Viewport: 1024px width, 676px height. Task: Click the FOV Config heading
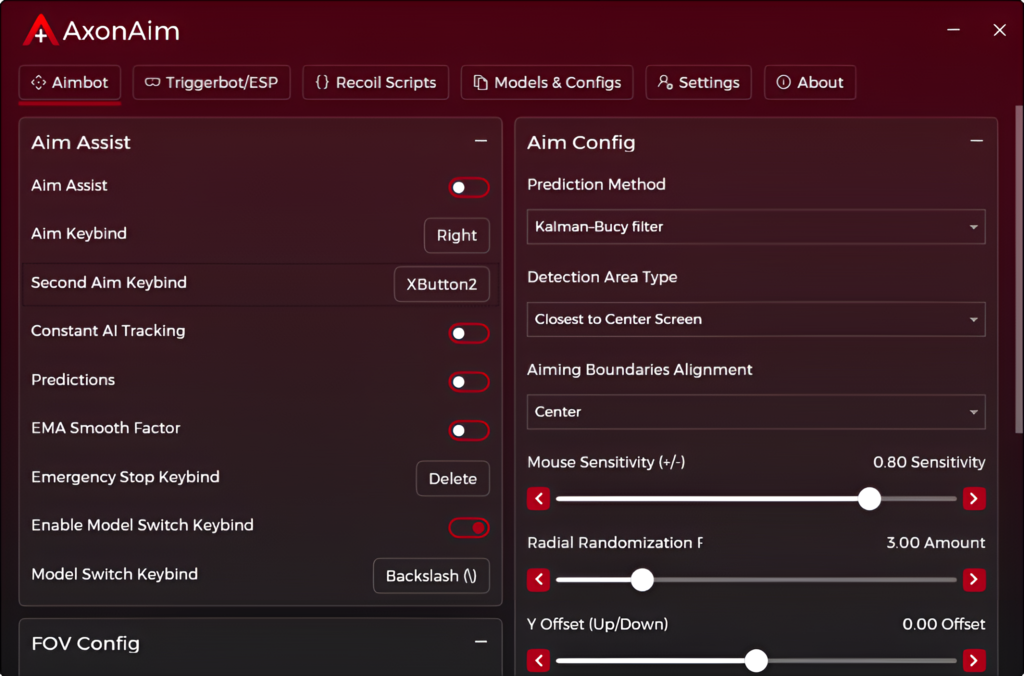[86, 643]
